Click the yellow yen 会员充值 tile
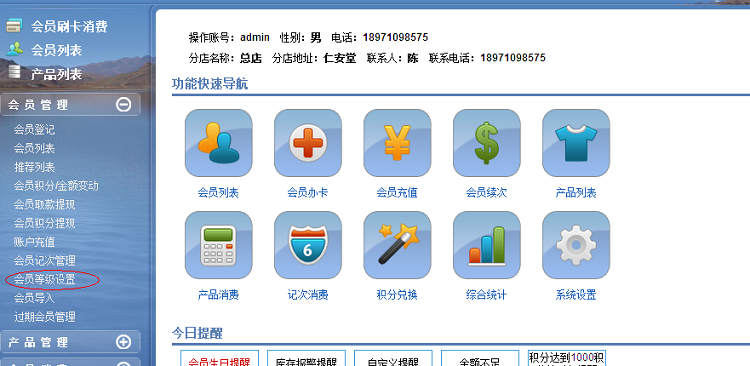750x366 pixels. (x=397, y=143)
